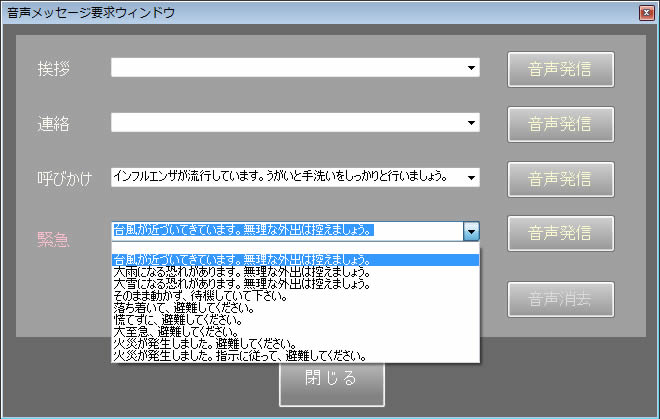Open the 呼びかけ dropdown arrow
660x419 pixels.
[470, 178]
